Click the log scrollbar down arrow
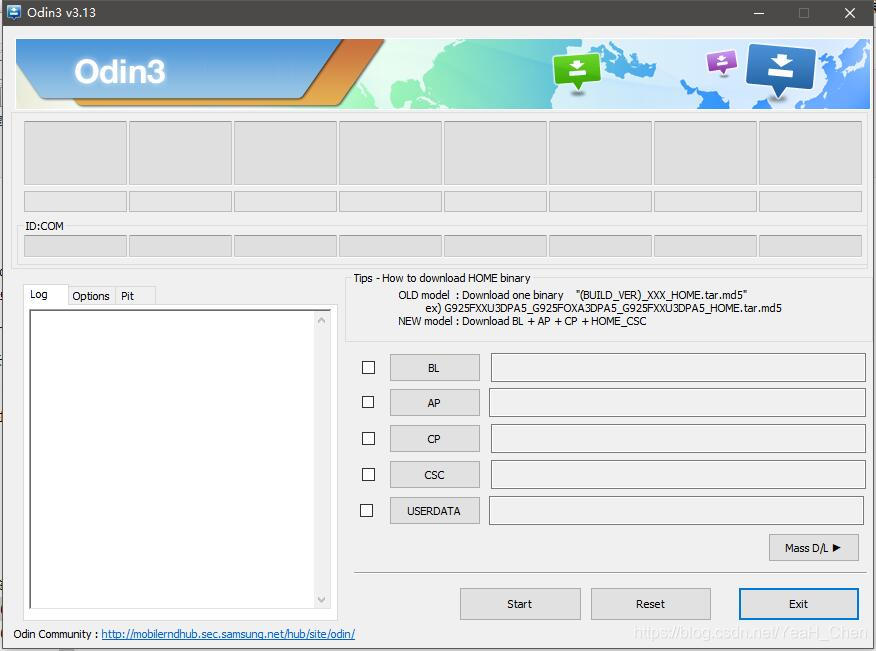 pos(321,600)
